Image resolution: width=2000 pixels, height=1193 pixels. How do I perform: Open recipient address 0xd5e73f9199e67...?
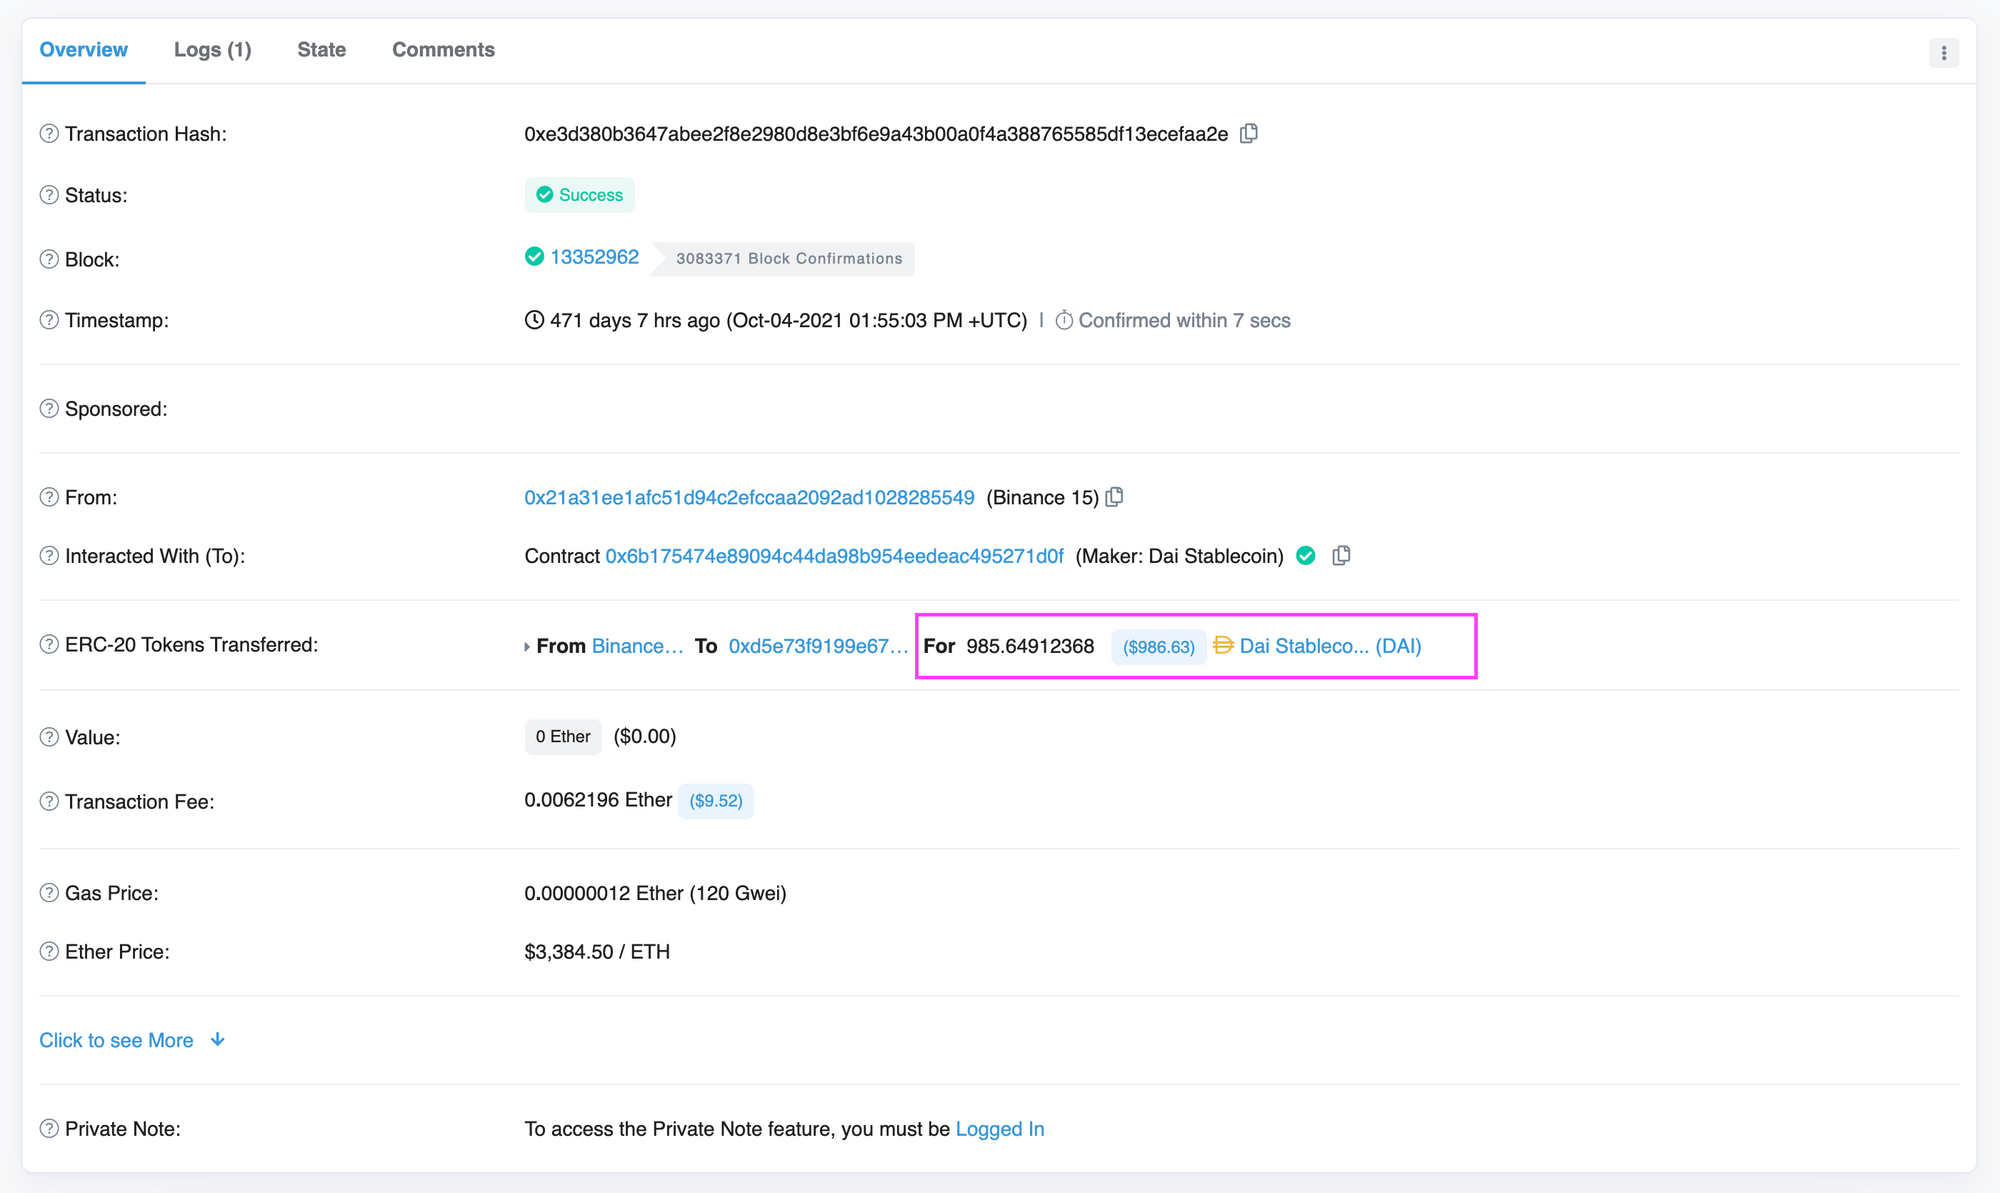tap(818, 646)
